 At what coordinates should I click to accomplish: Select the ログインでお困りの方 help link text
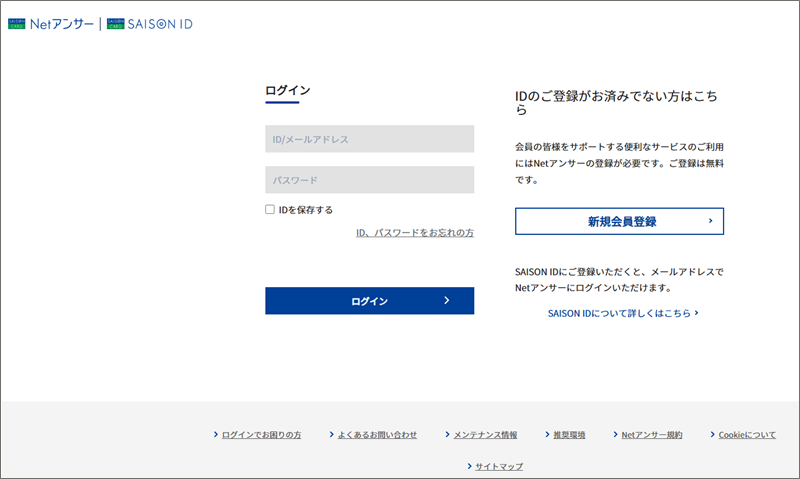point(261,435)
